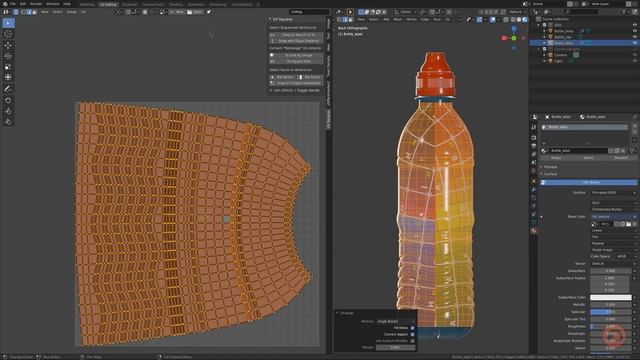Switch viewport to Material Preview shading

(519, 19)
